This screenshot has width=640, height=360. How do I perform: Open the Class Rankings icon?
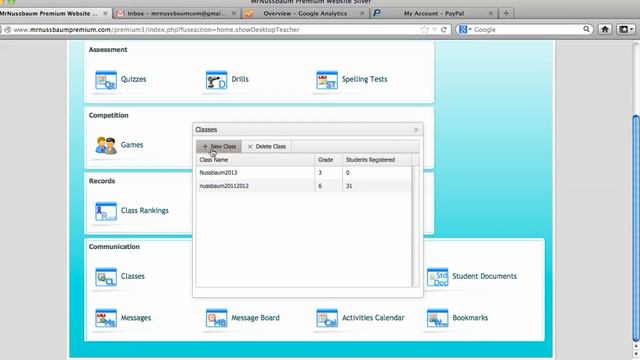pyautogui.click(x=106, y=211)
